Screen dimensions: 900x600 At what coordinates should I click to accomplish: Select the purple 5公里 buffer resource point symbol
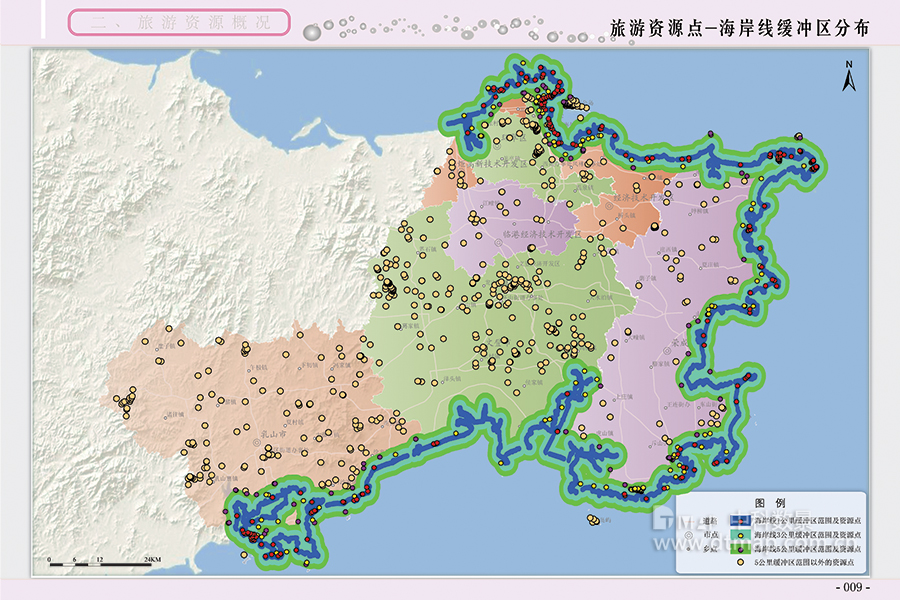tap(740, 549)
